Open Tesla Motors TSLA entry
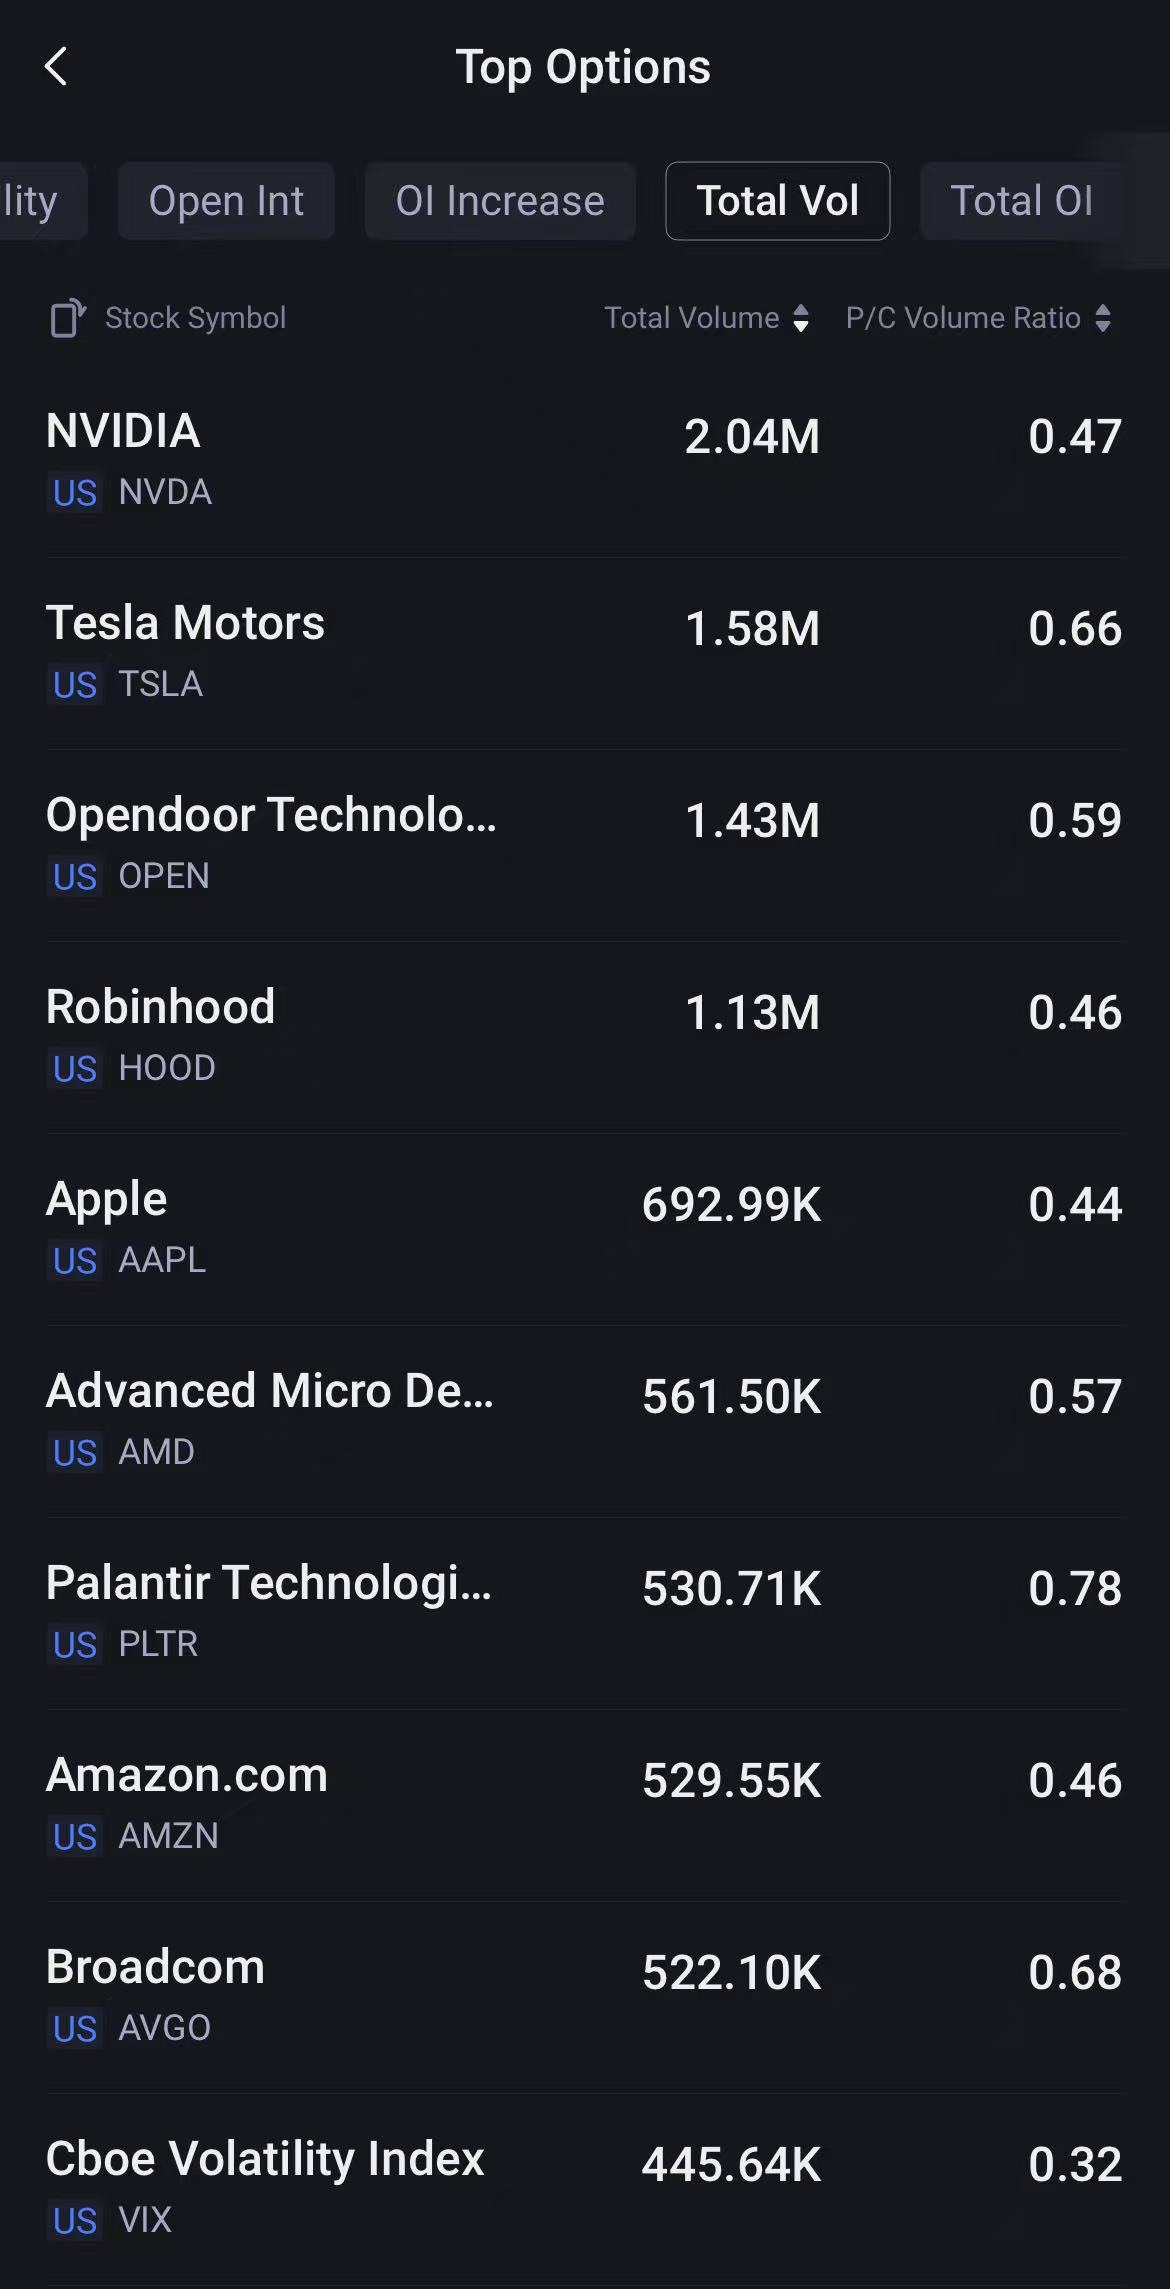The image size is (1170, 2289). click(584, 652)
